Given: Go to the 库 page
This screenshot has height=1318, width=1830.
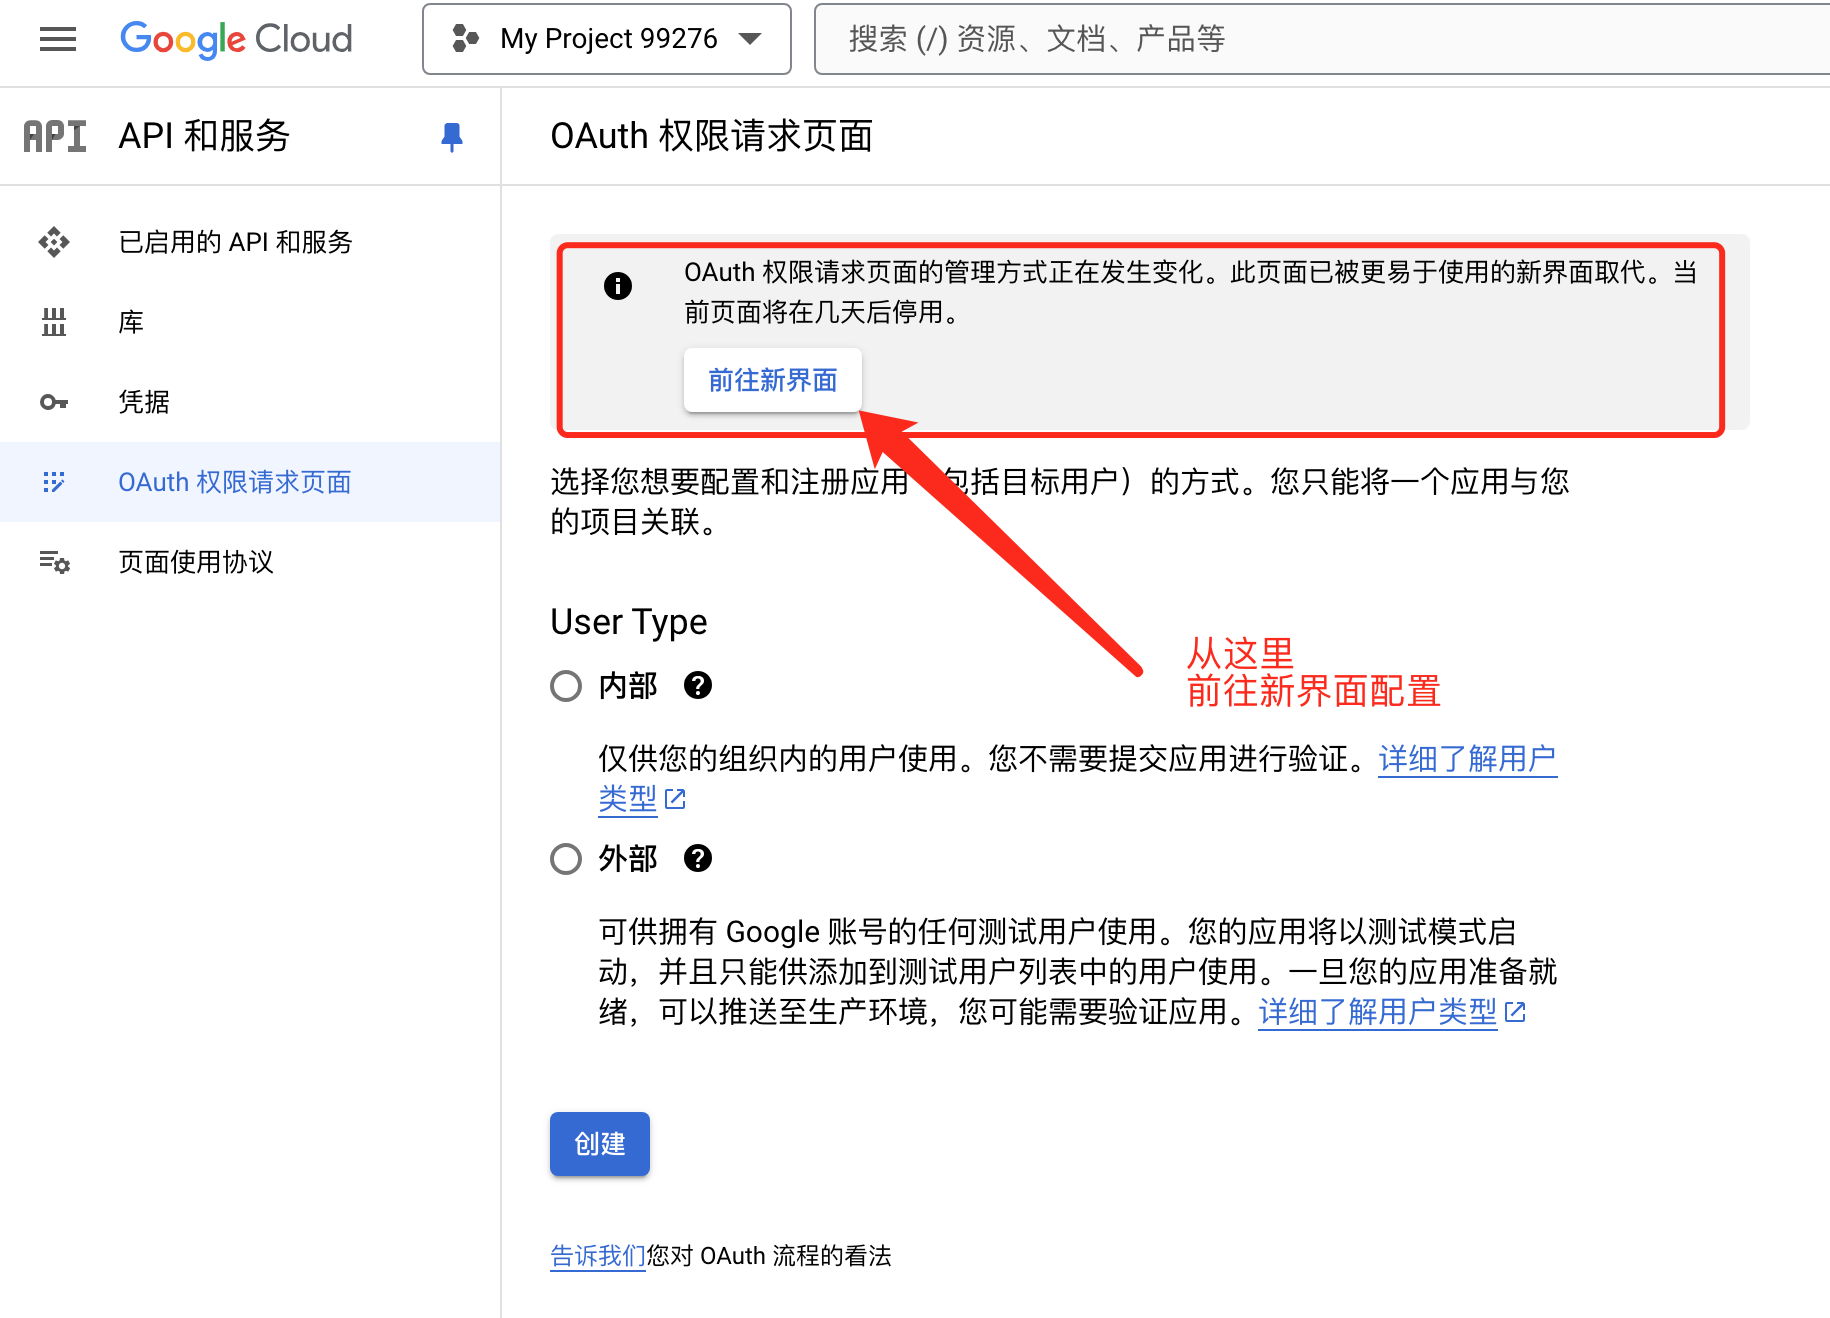Looking at the screenshot, I should (250, 322).
